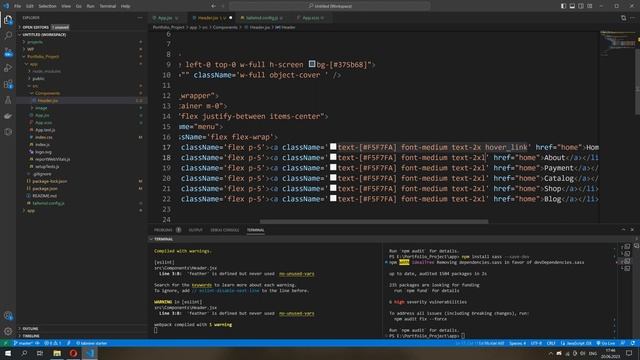Viewport: 640px width, 360px height.
Task: Switch to the Output panel tab
Action: 196,230
